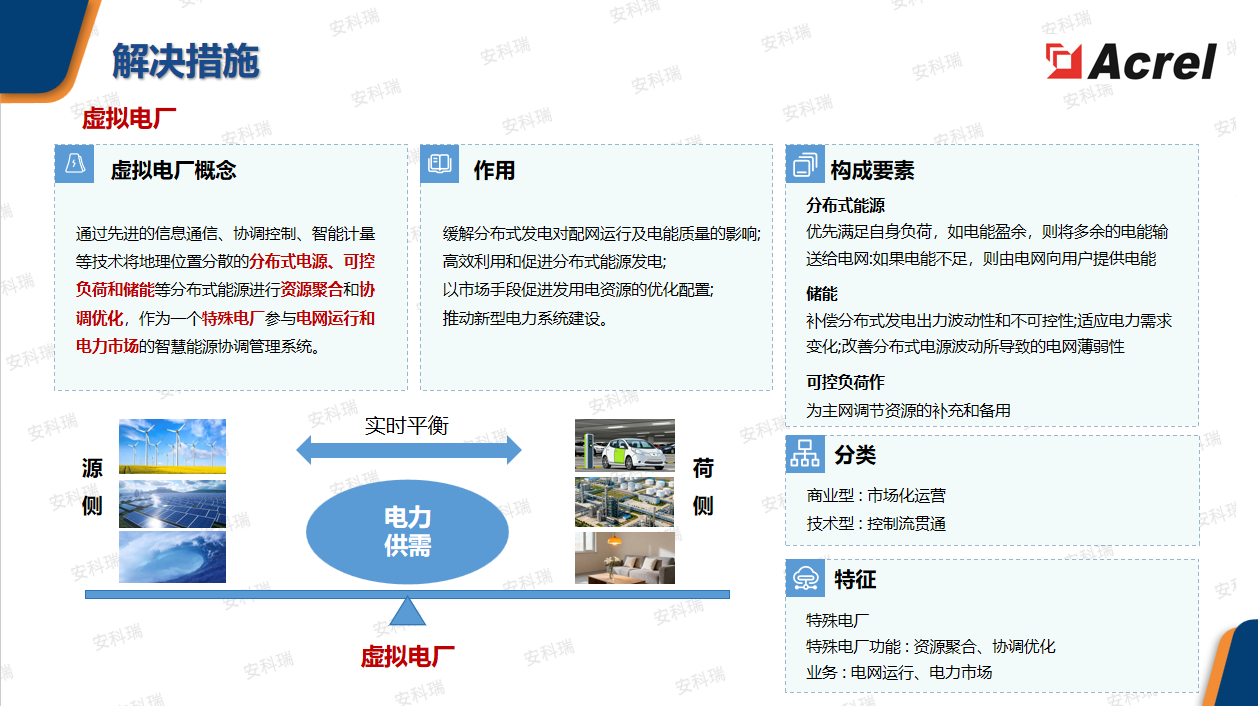1258x706 pixels.
Task: Select the electric car charging photo
Action: (x=625, y=445)
